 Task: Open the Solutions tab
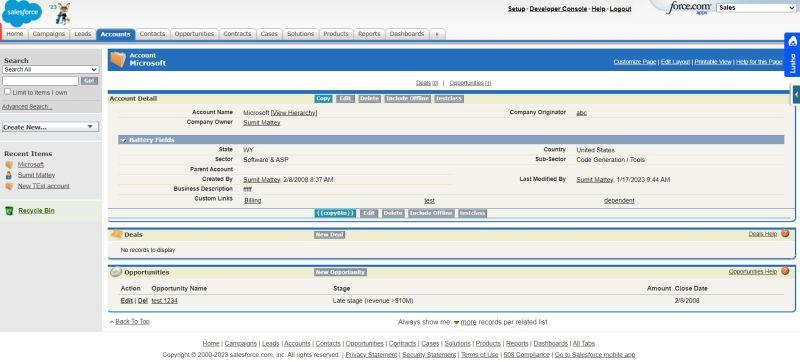coord(301,34)
